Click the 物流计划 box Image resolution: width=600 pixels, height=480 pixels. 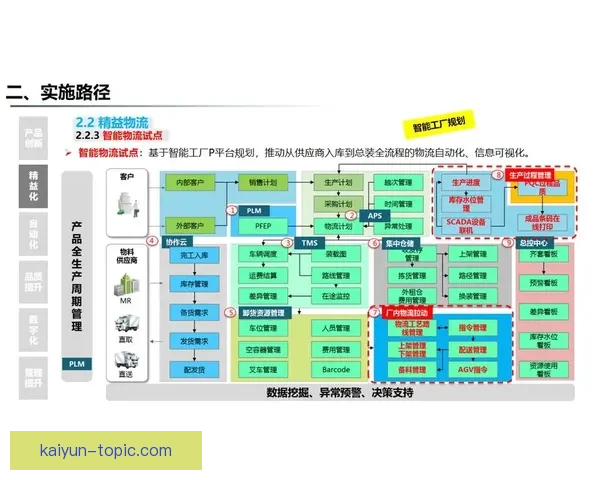coord(338,226)
